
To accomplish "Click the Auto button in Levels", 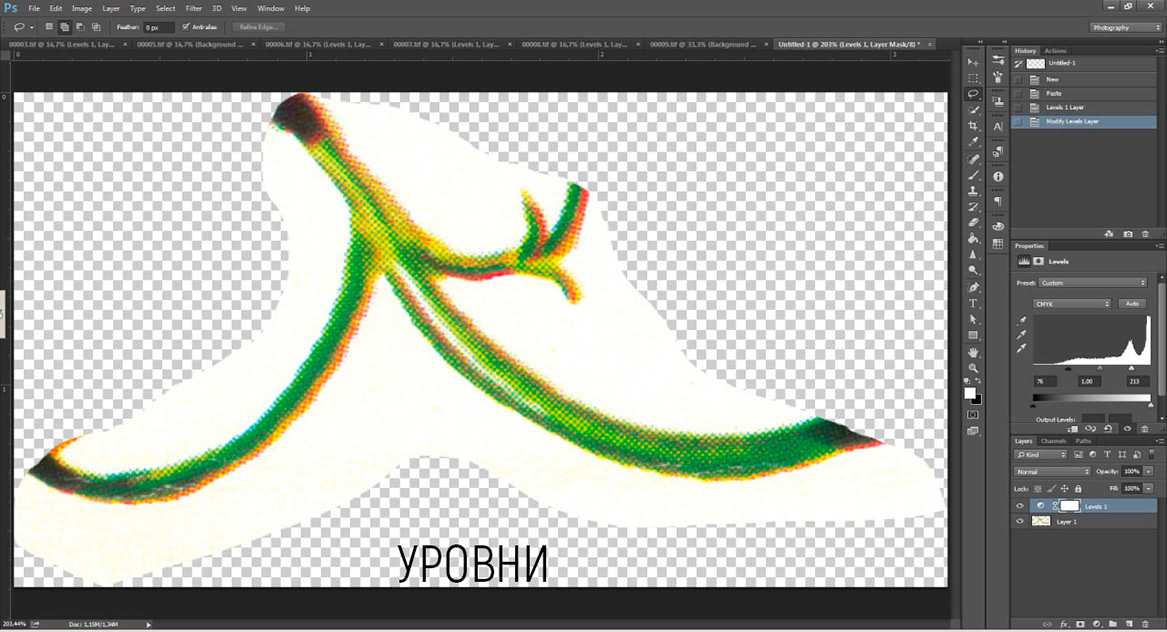I will coord(1132,304).
